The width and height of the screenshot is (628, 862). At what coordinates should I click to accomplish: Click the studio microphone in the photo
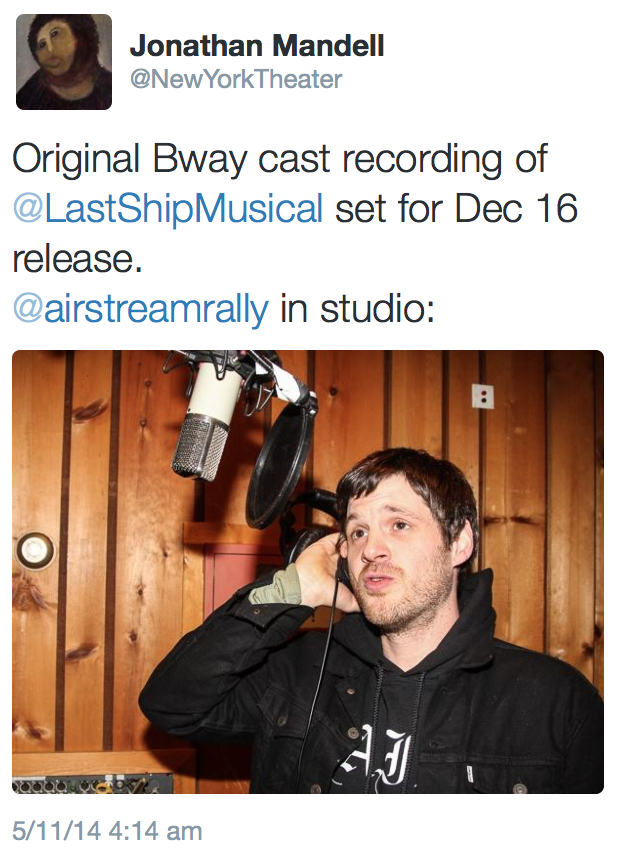click(x=205, y=420)
